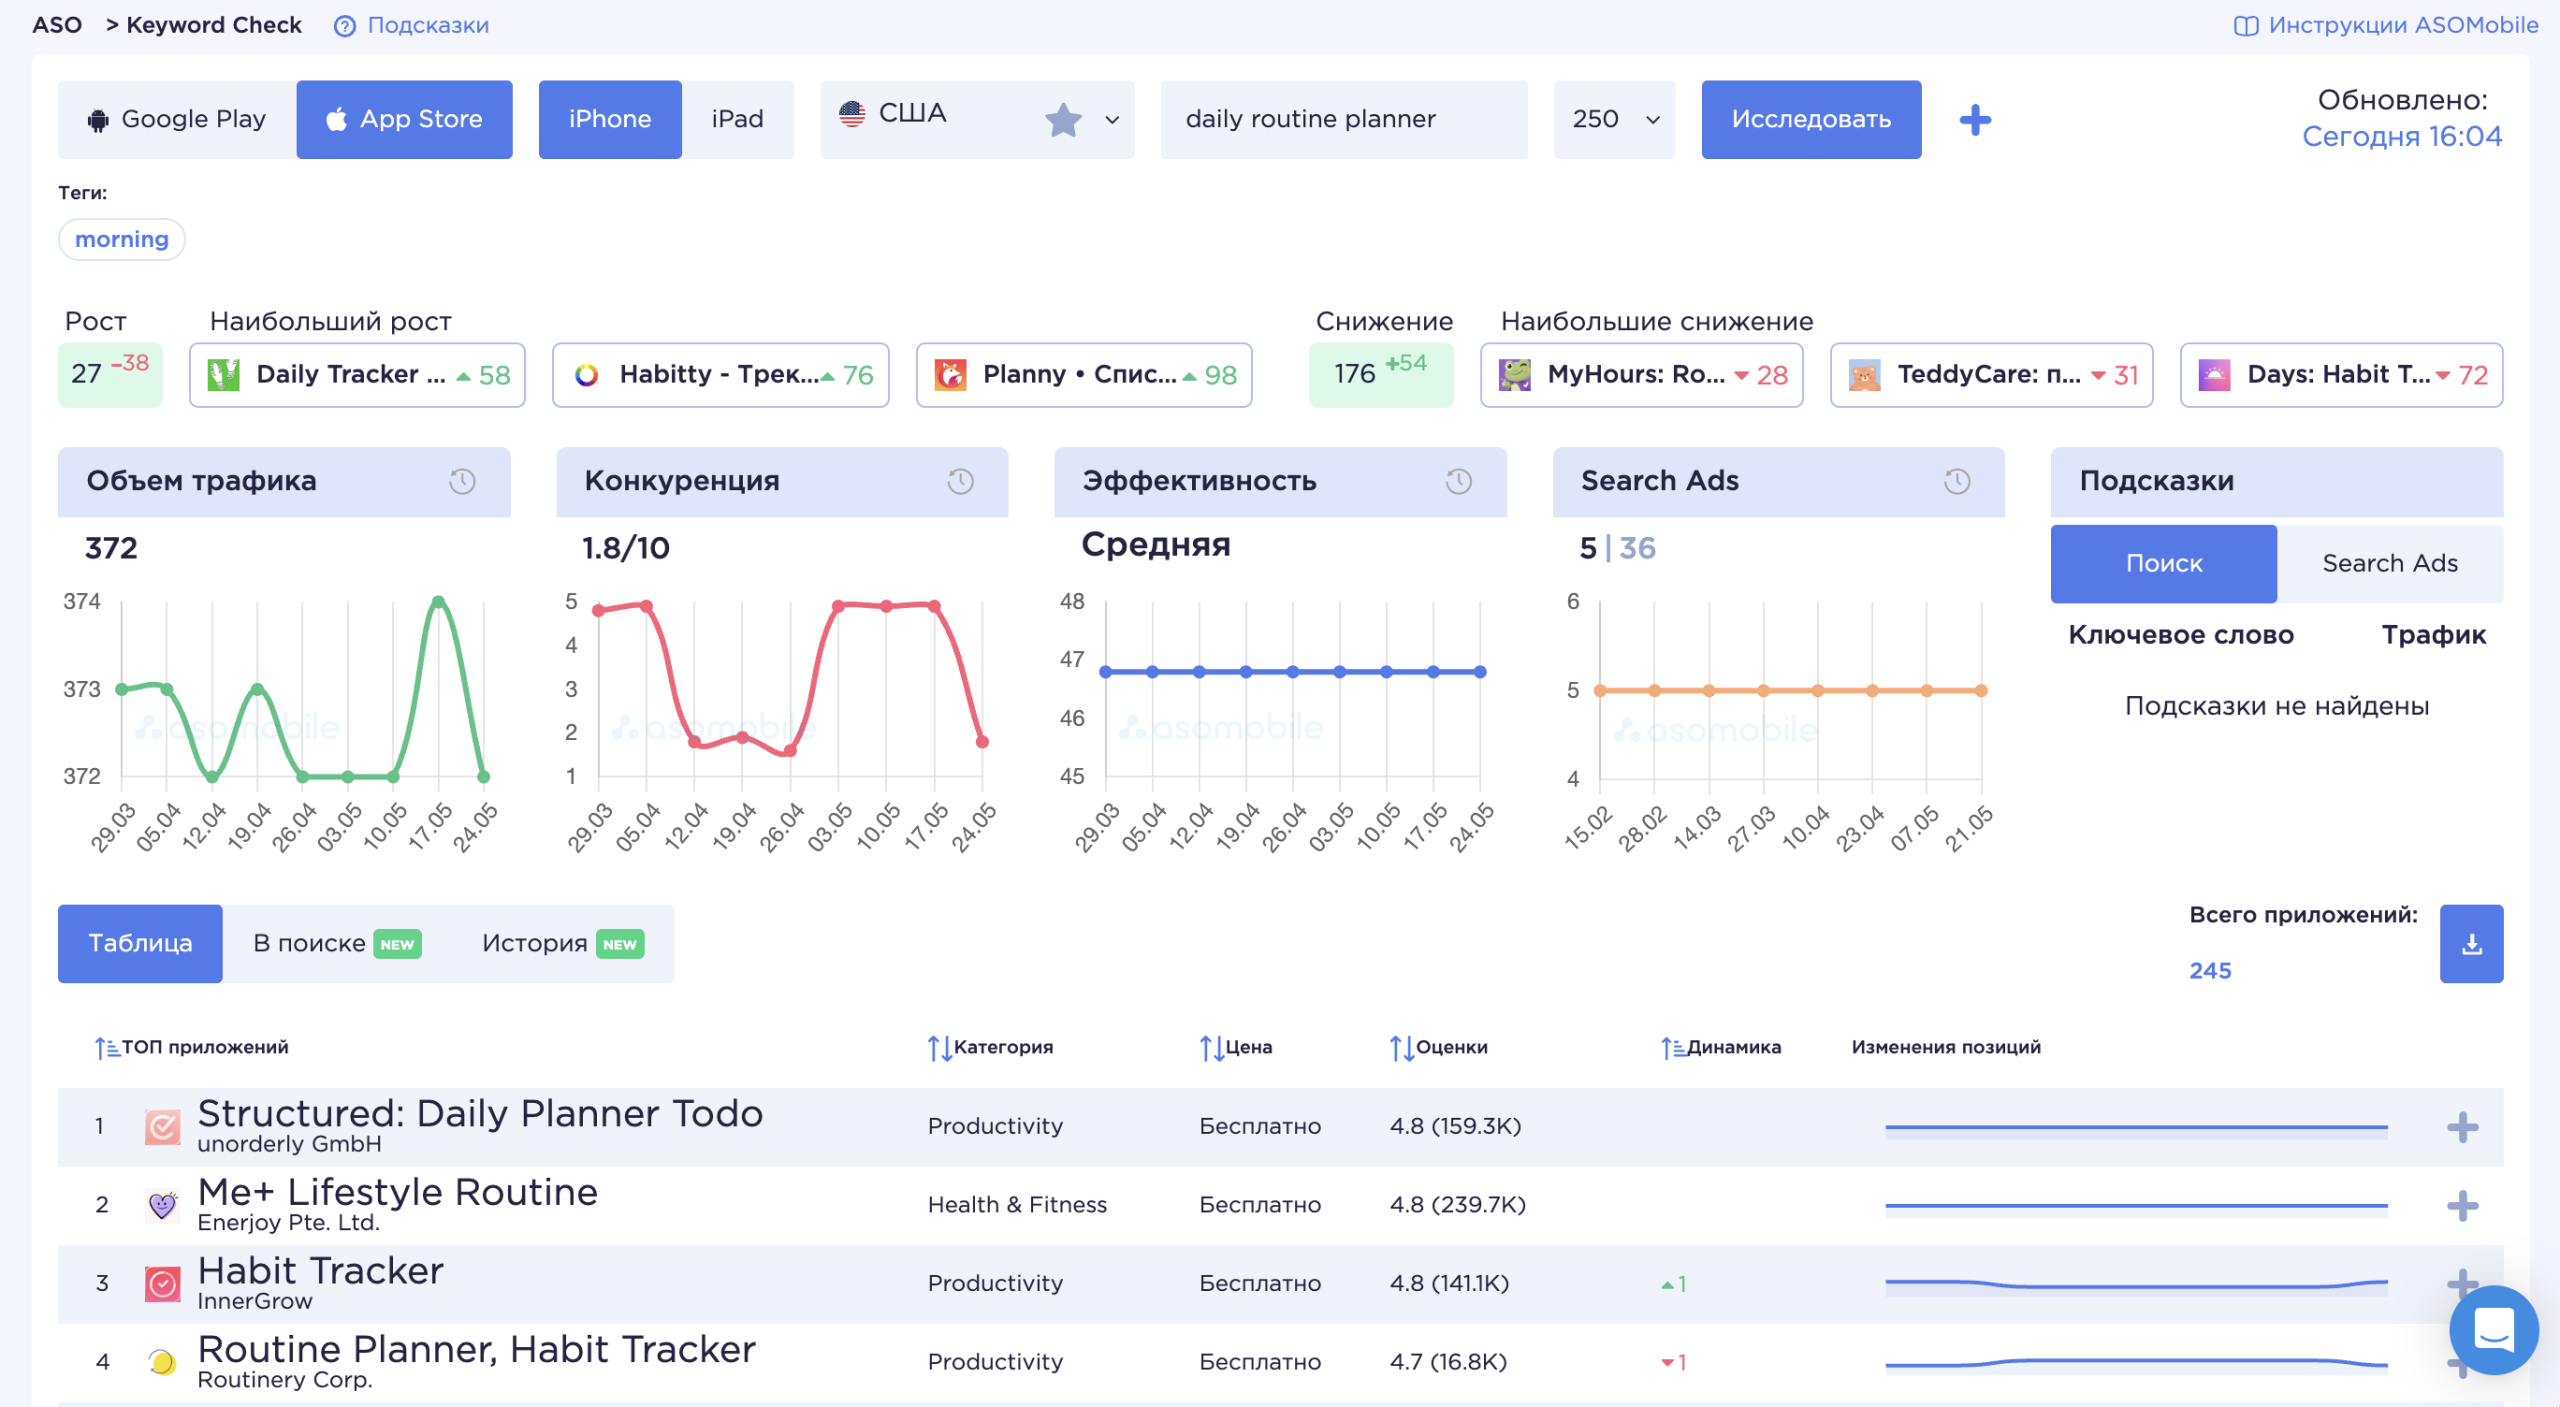The height and width of the screenshot is (1407, 2560).
Task: Click the blue download icon button
Action: 2471,943
